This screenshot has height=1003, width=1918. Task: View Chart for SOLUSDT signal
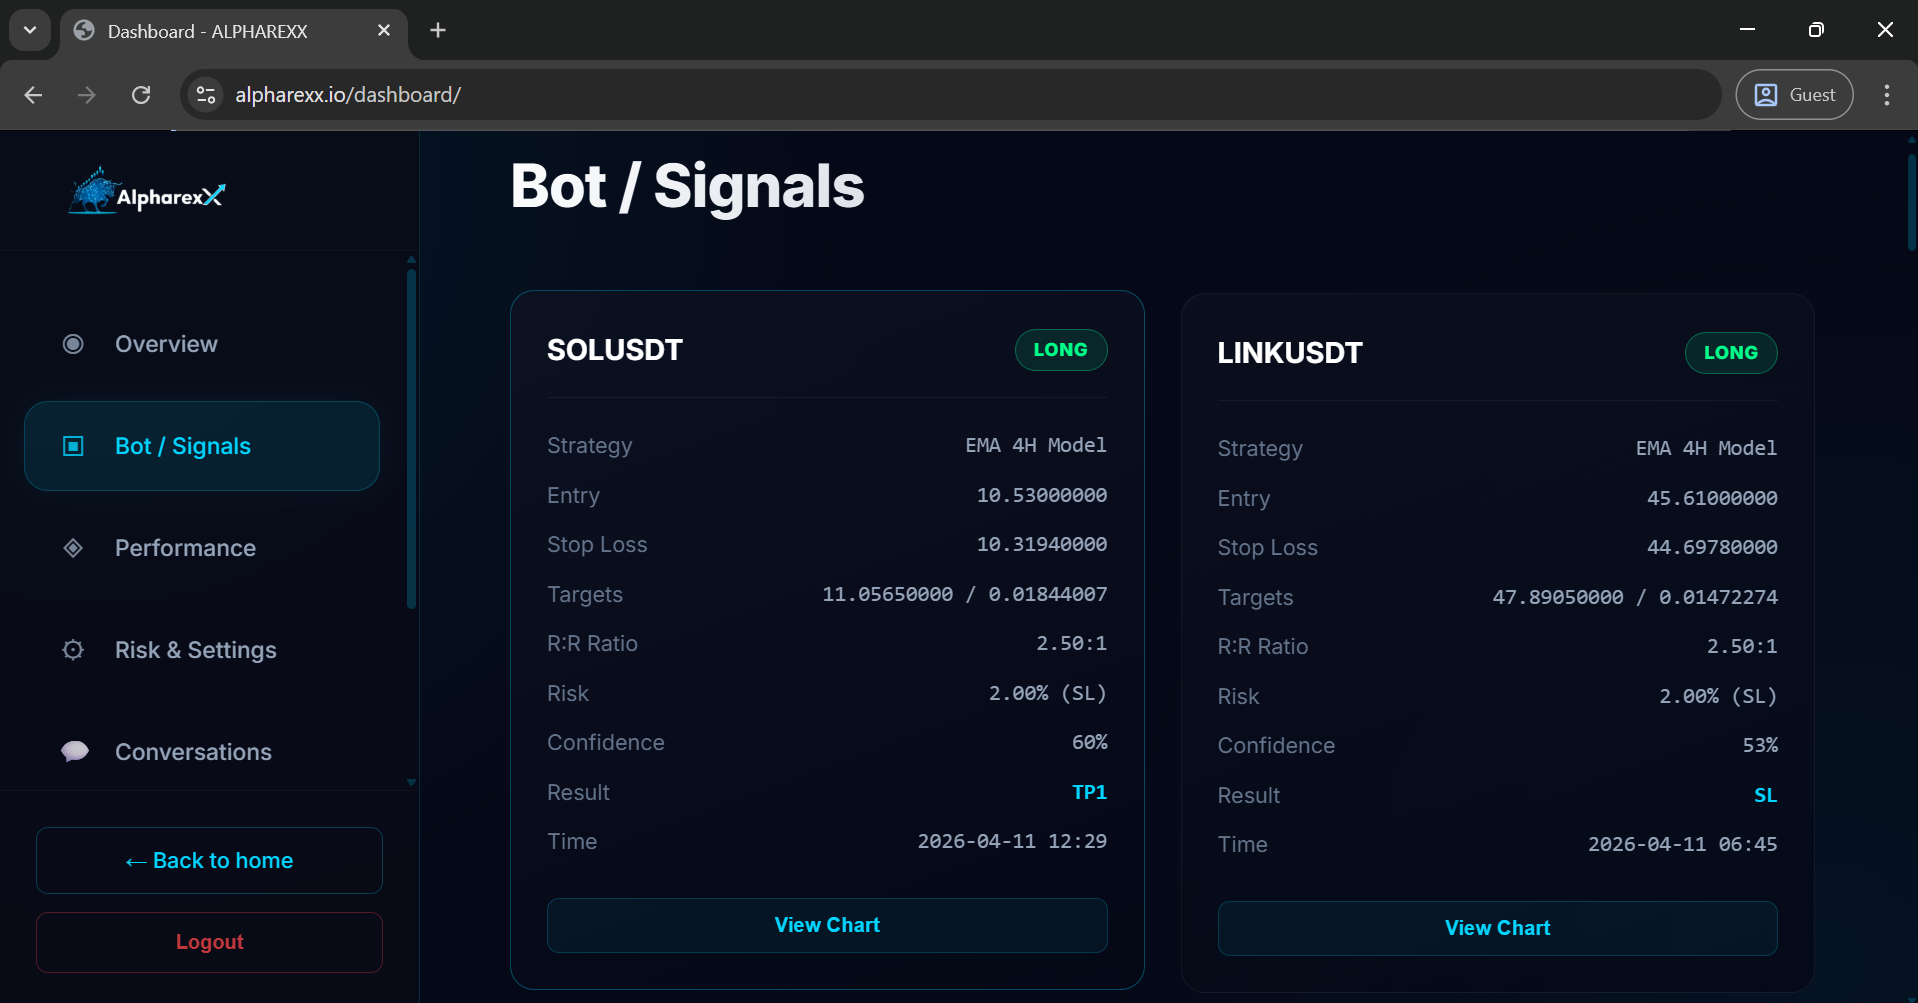pyautogui.click(x=827, y=925)
